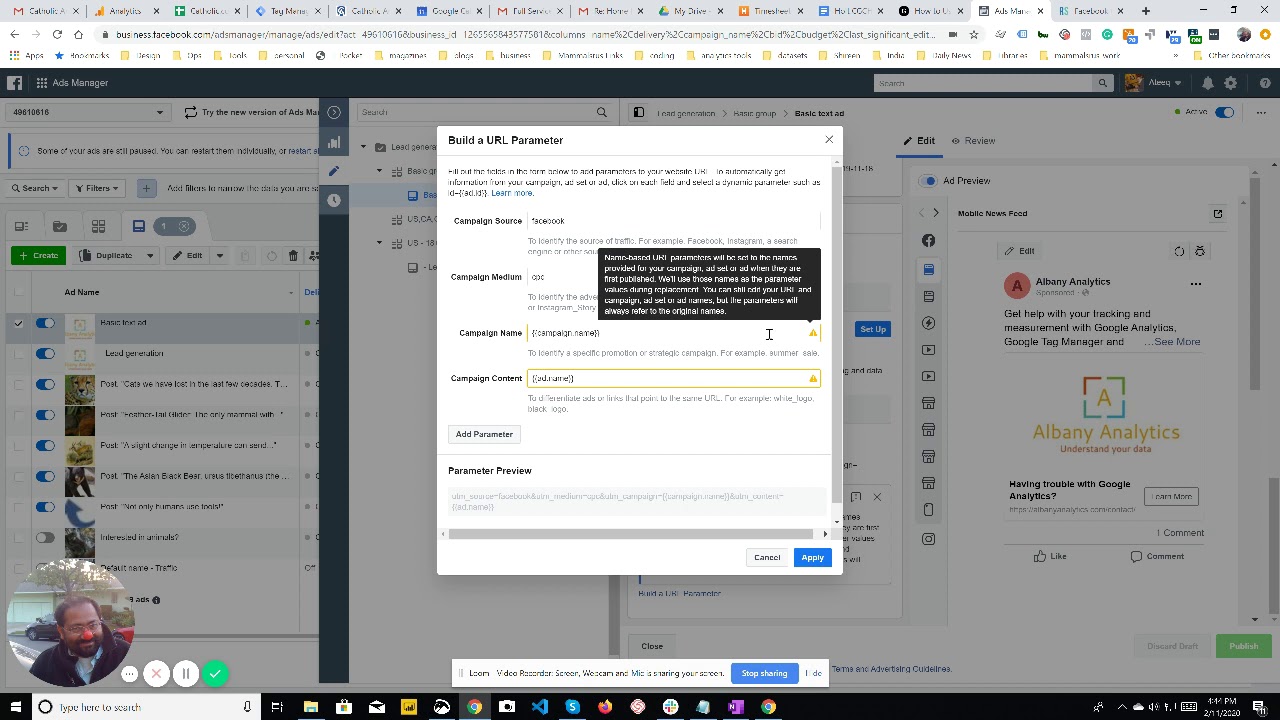Viewport: 1280px width, 720px height.
Task: Toggle the 'Cats we have lost' post ad
Action: (x=45, y=384)
